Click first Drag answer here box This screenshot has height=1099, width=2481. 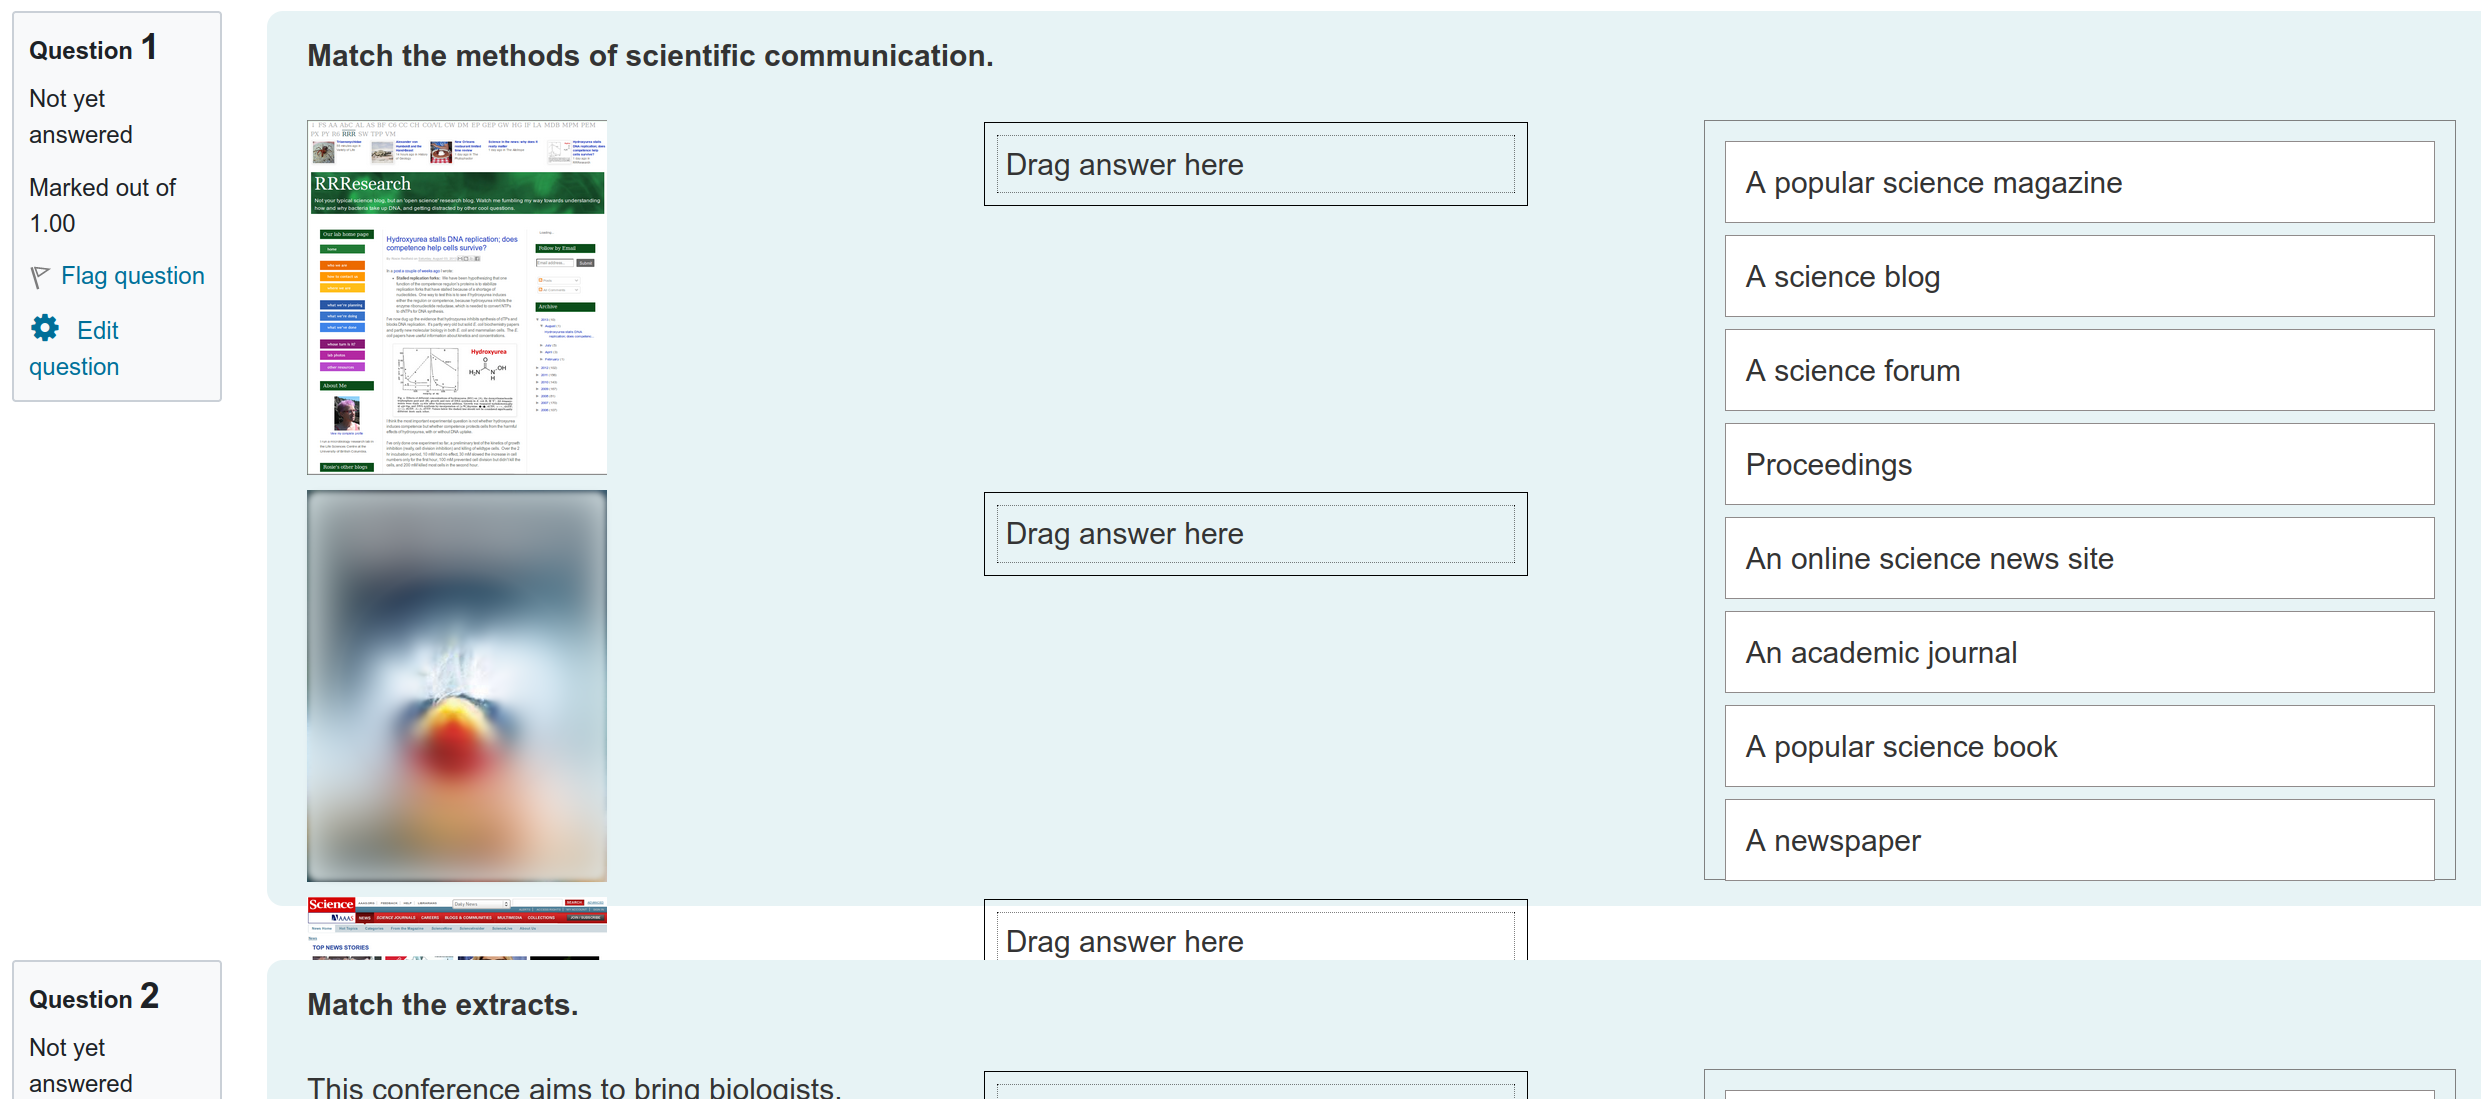pos(1255,164)
